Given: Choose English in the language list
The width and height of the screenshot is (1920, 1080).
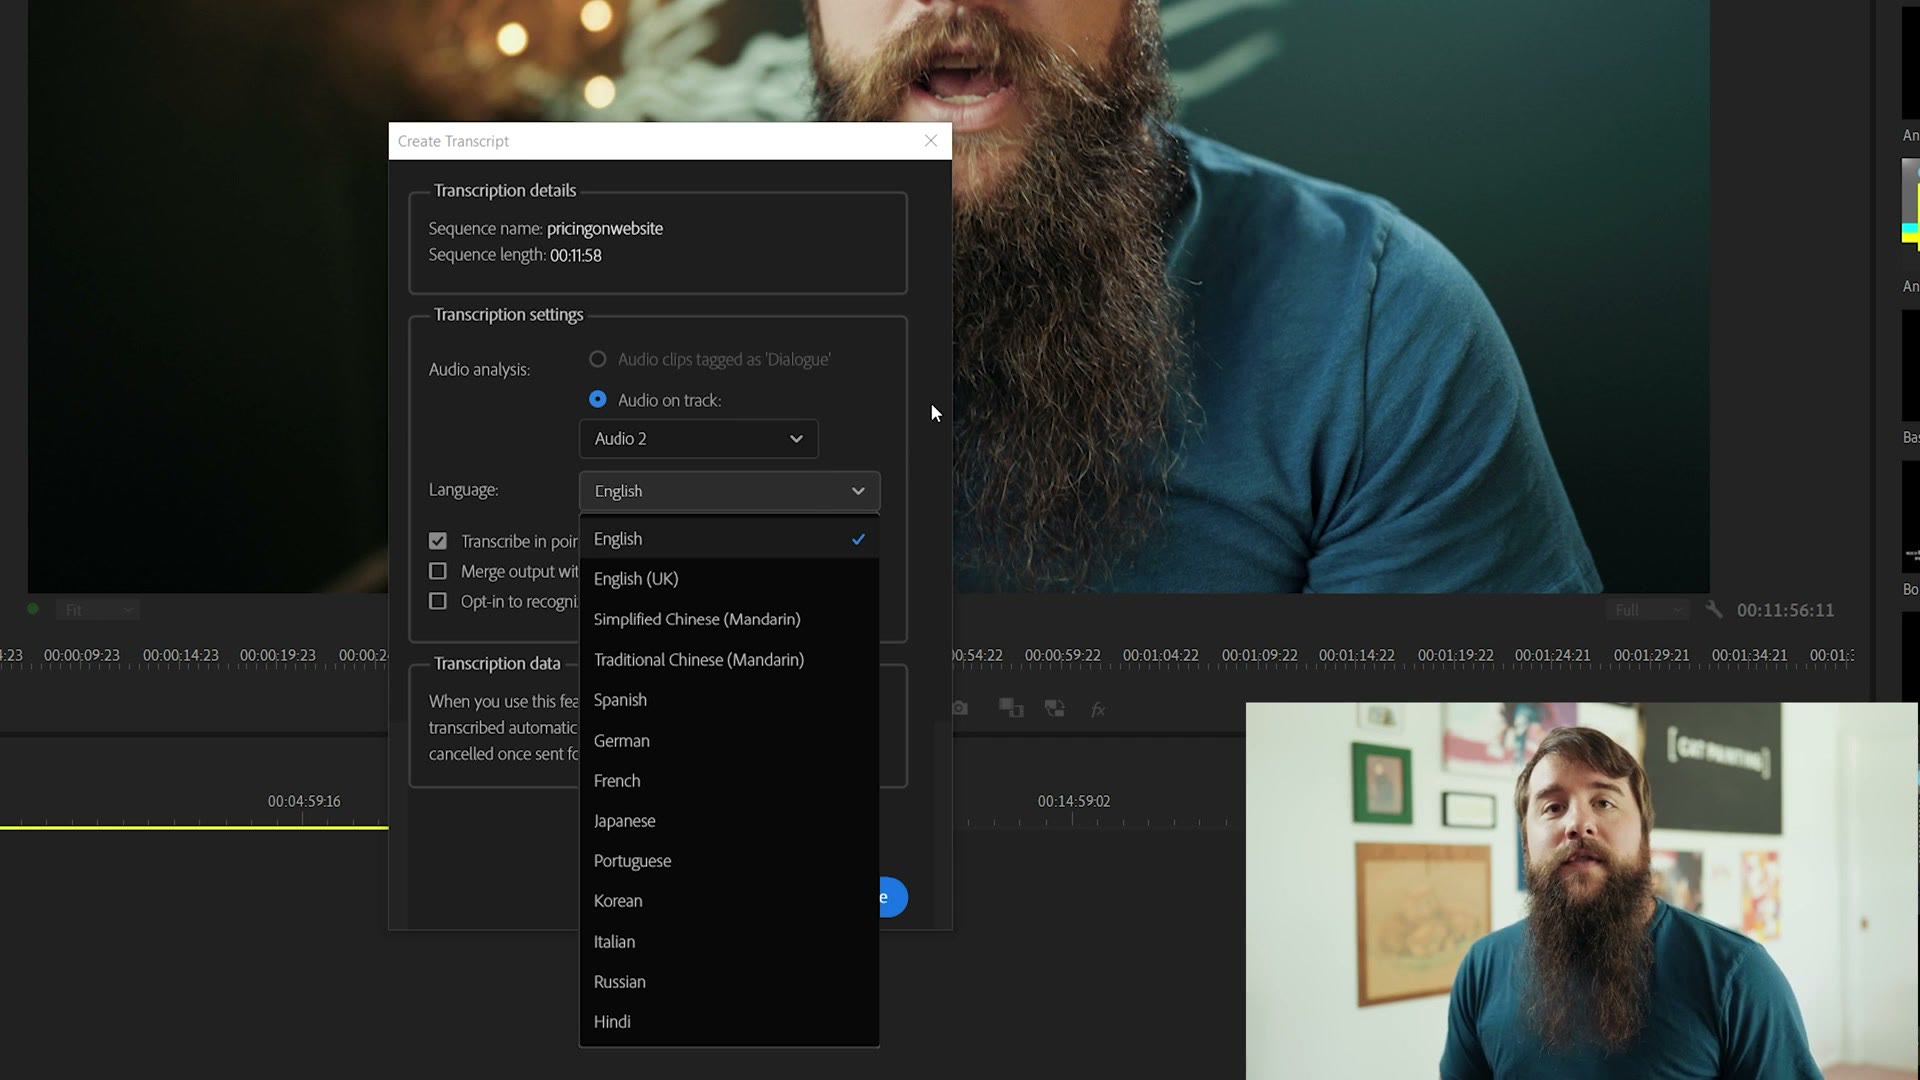Looking at the screenshot, I should click(730, 539).
